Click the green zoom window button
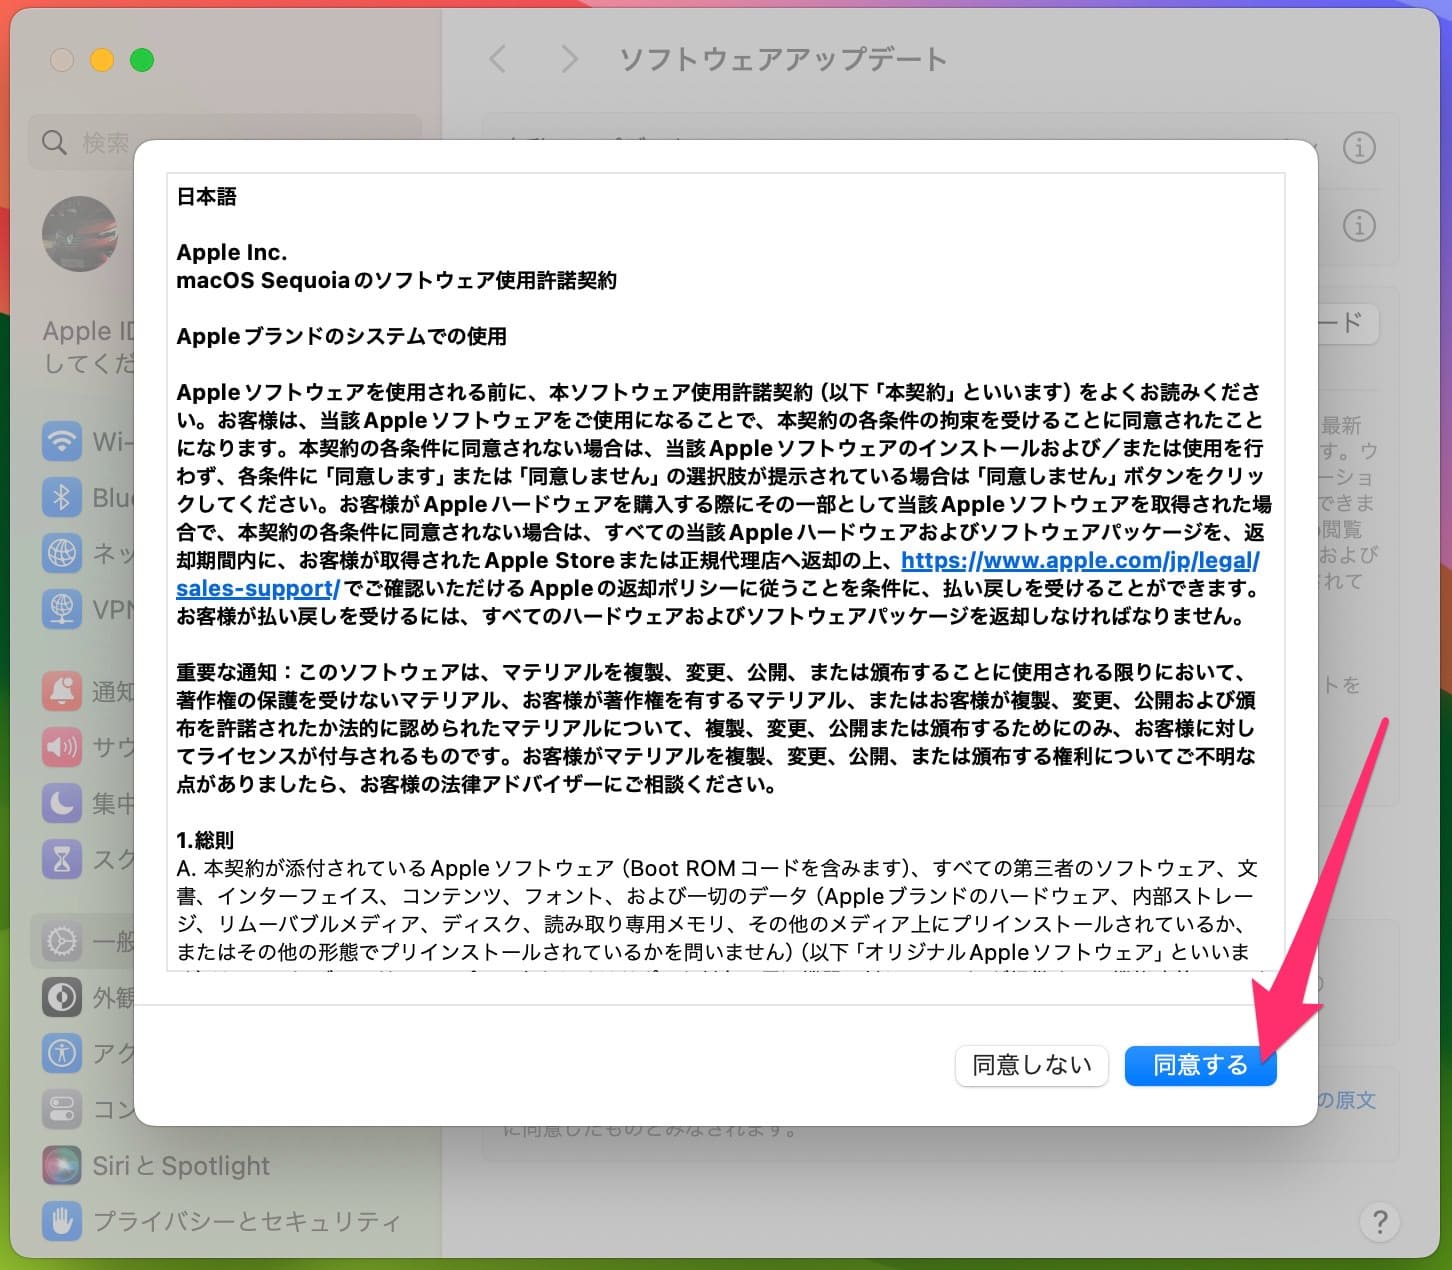The image size is (1452, 1270). point(142,60)
